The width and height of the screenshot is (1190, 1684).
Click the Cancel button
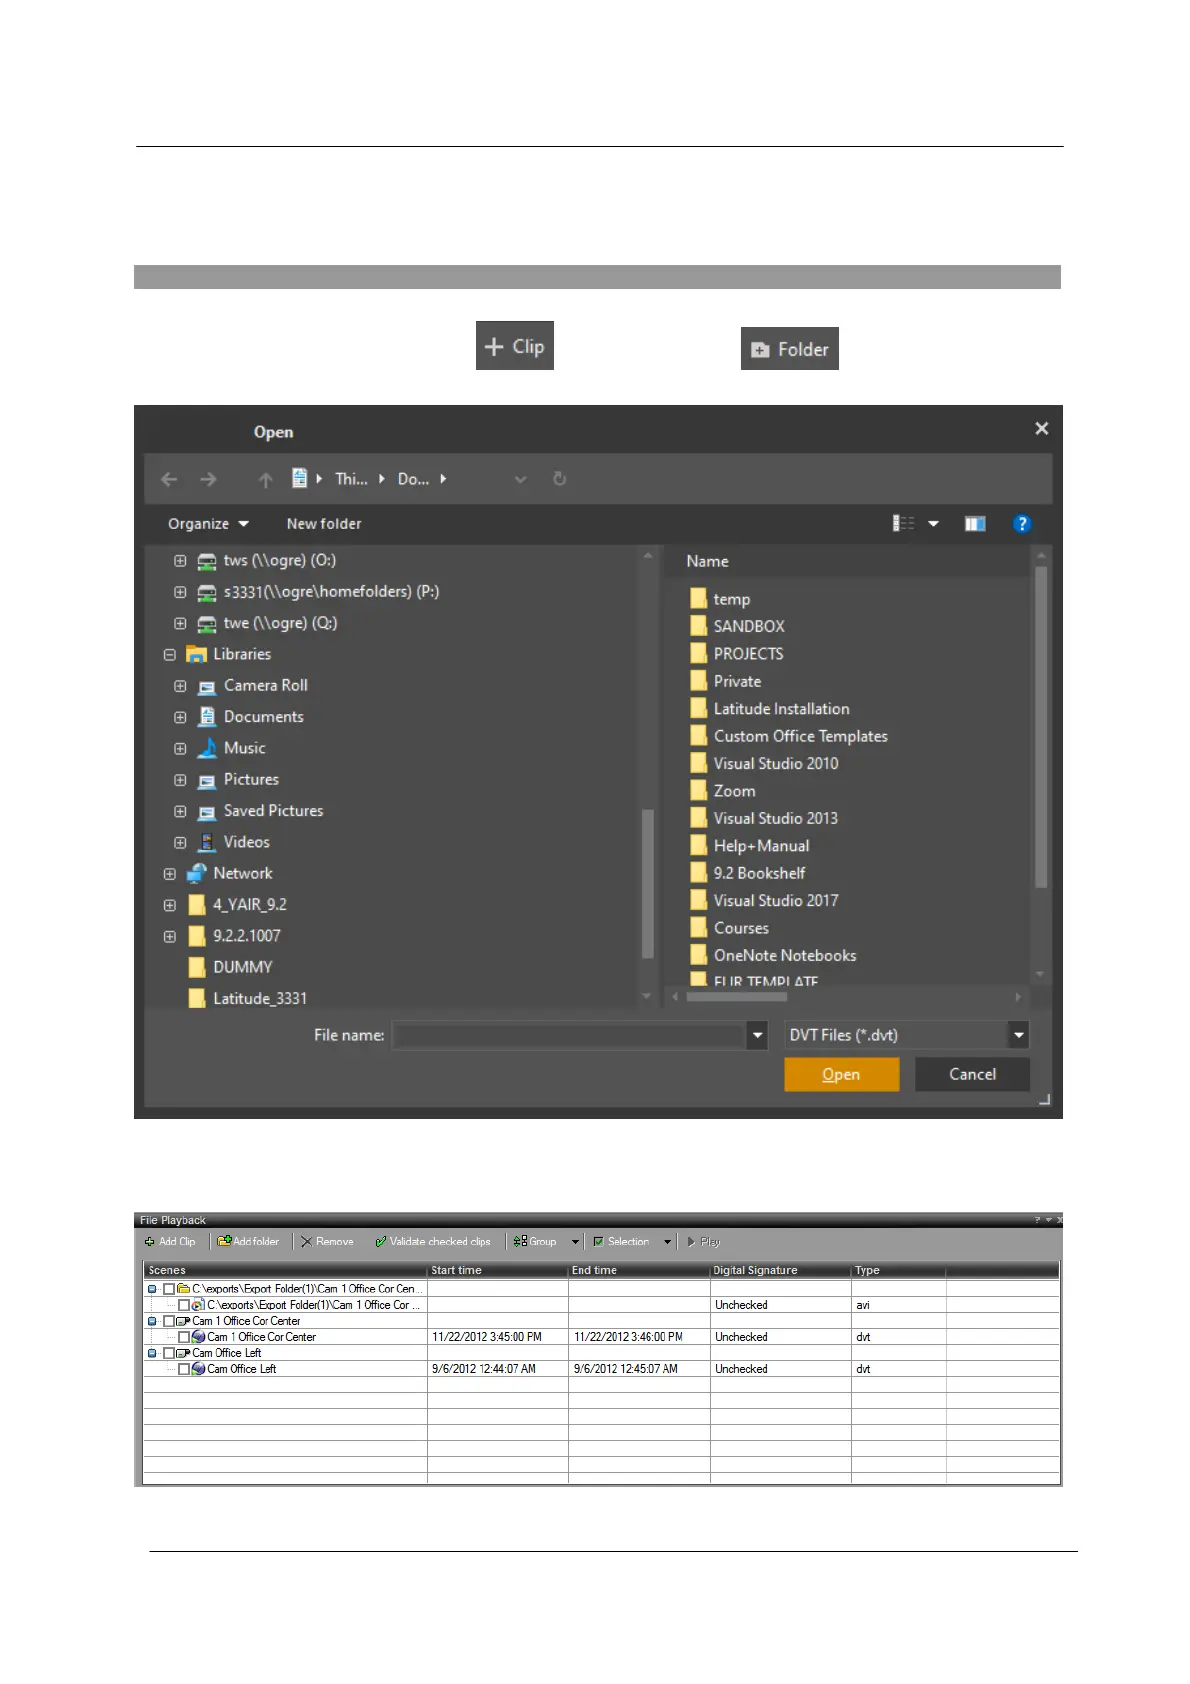[x=972, y=1074]
